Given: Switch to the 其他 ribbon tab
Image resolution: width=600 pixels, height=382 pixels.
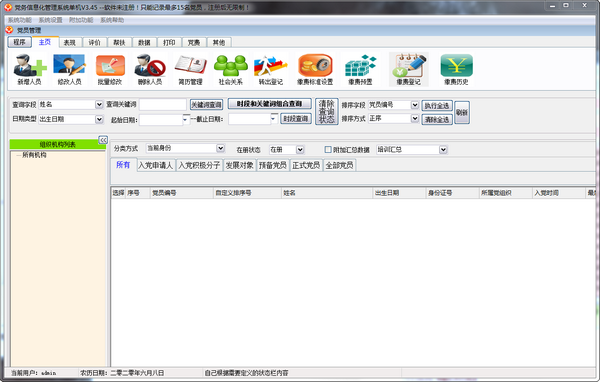Looking at the screenshot, I should (219, 42).
